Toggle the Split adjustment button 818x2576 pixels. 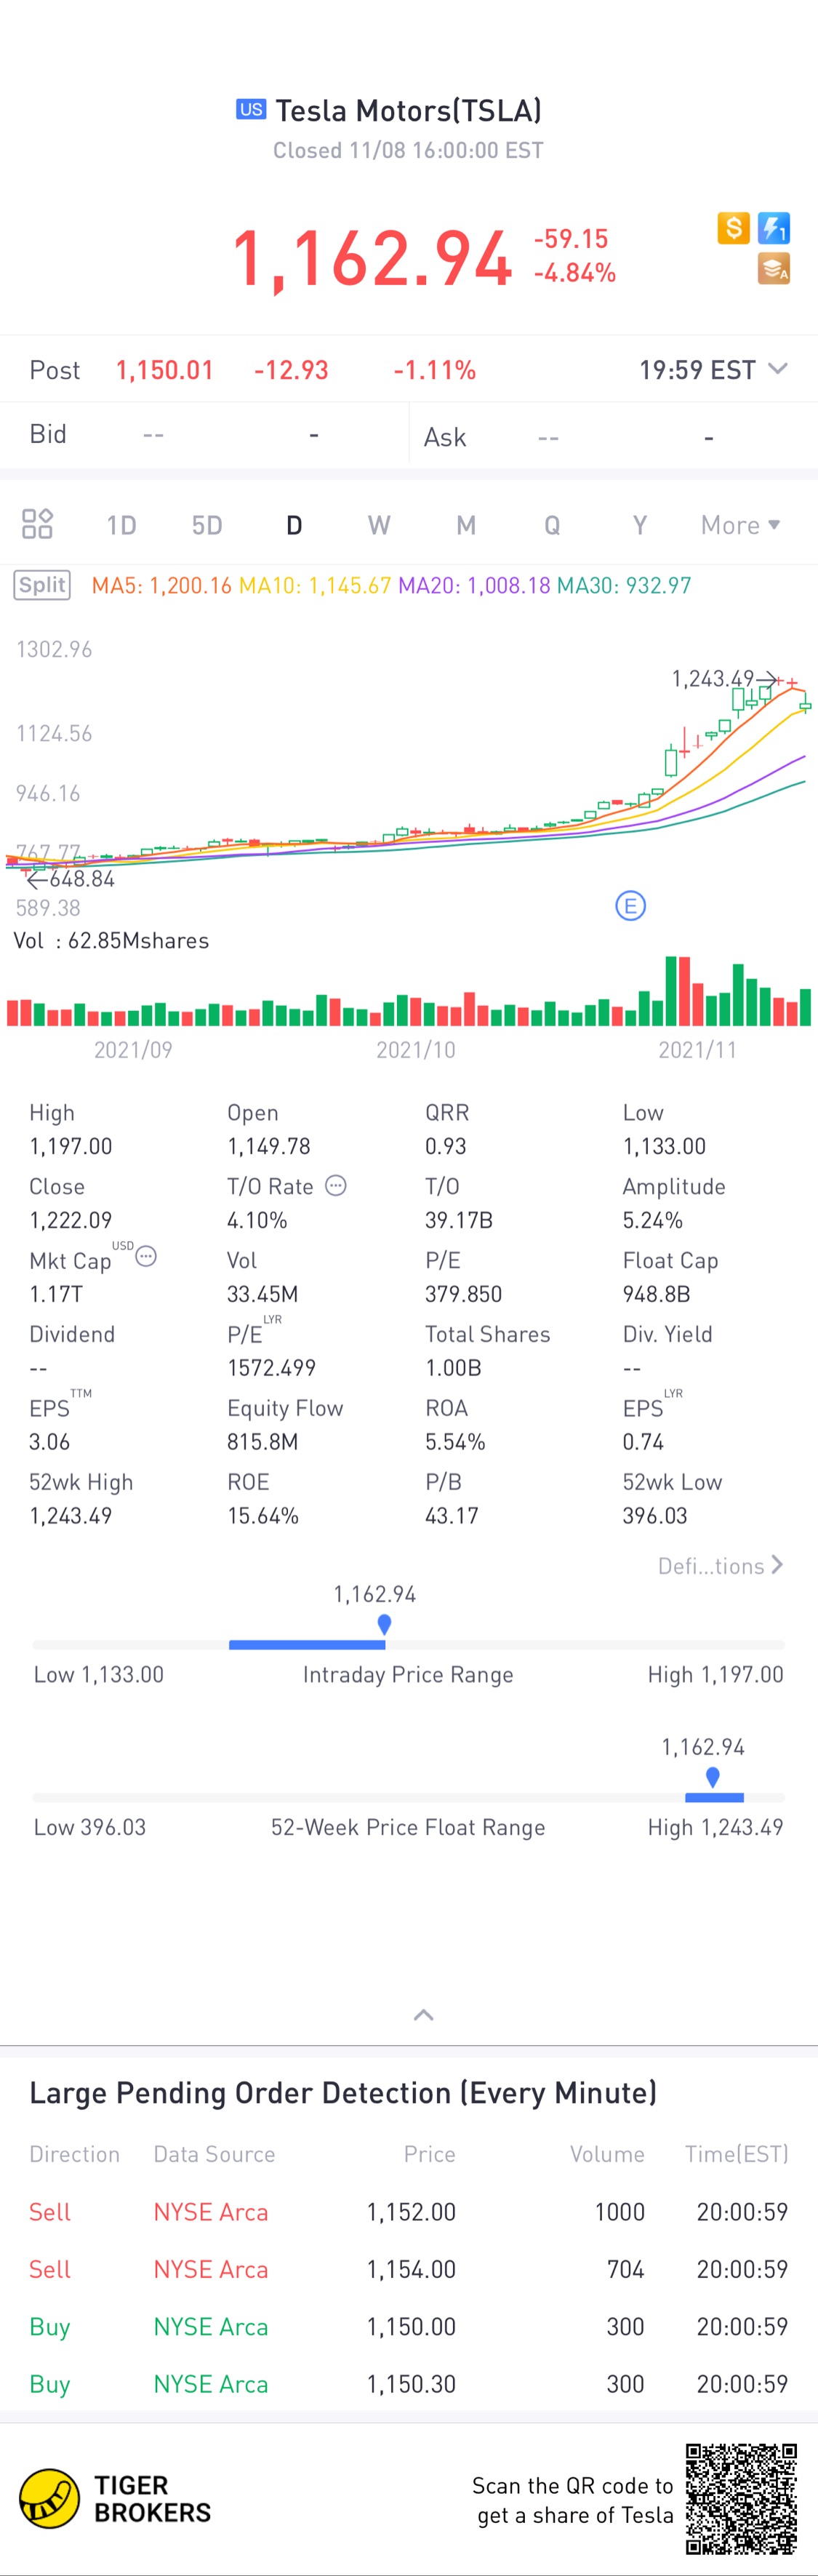[42, 585]
